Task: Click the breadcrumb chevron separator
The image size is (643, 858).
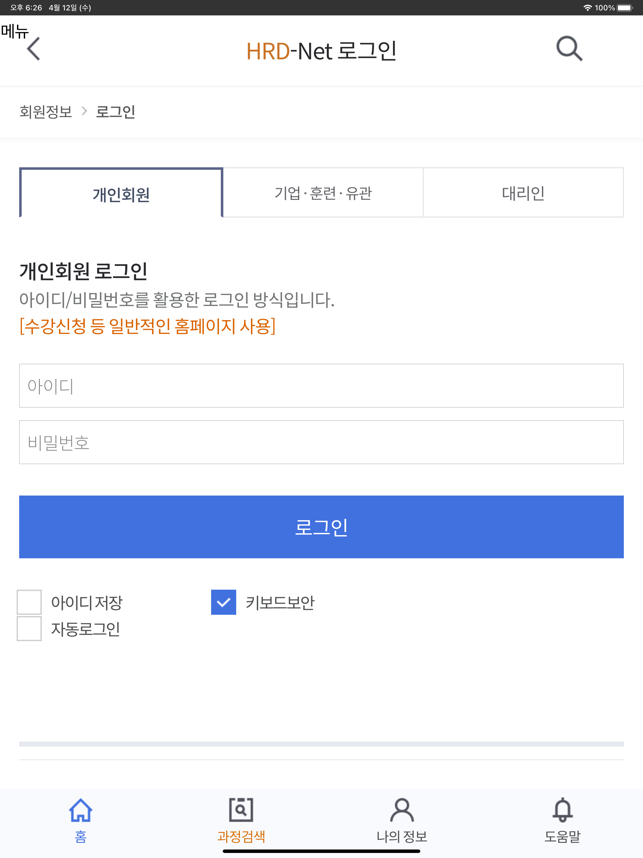Action: (84, 111)
